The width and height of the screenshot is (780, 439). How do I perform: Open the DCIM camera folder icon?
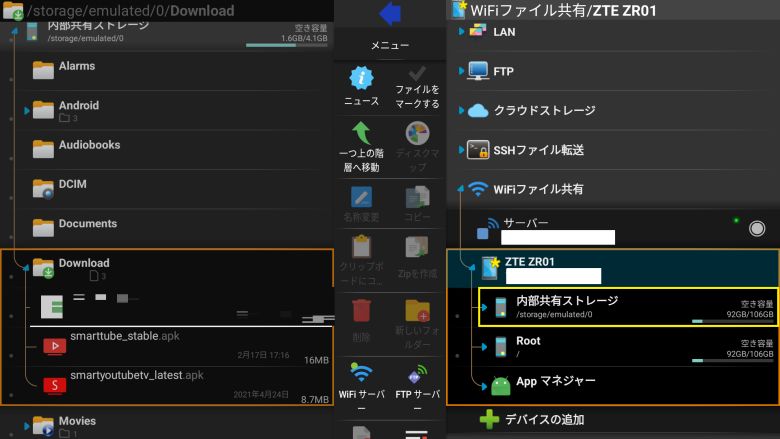point(43,189)
